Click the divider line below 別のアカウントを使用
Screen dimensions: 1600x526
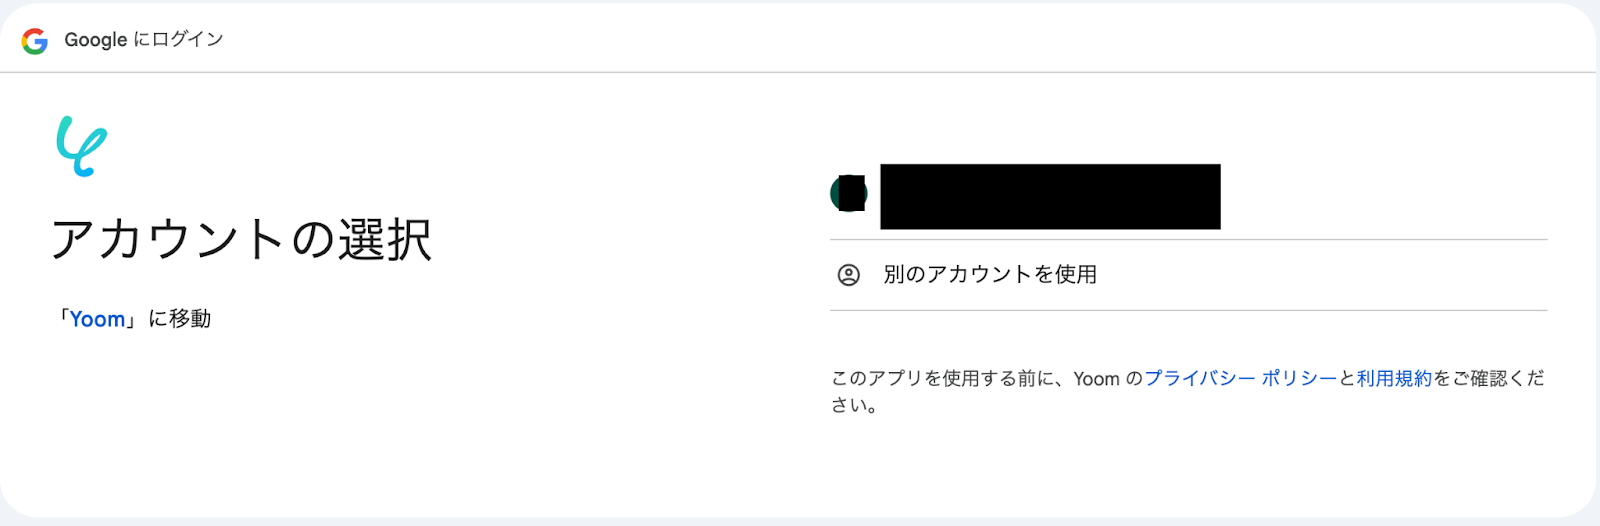[x=1189, y=310]
